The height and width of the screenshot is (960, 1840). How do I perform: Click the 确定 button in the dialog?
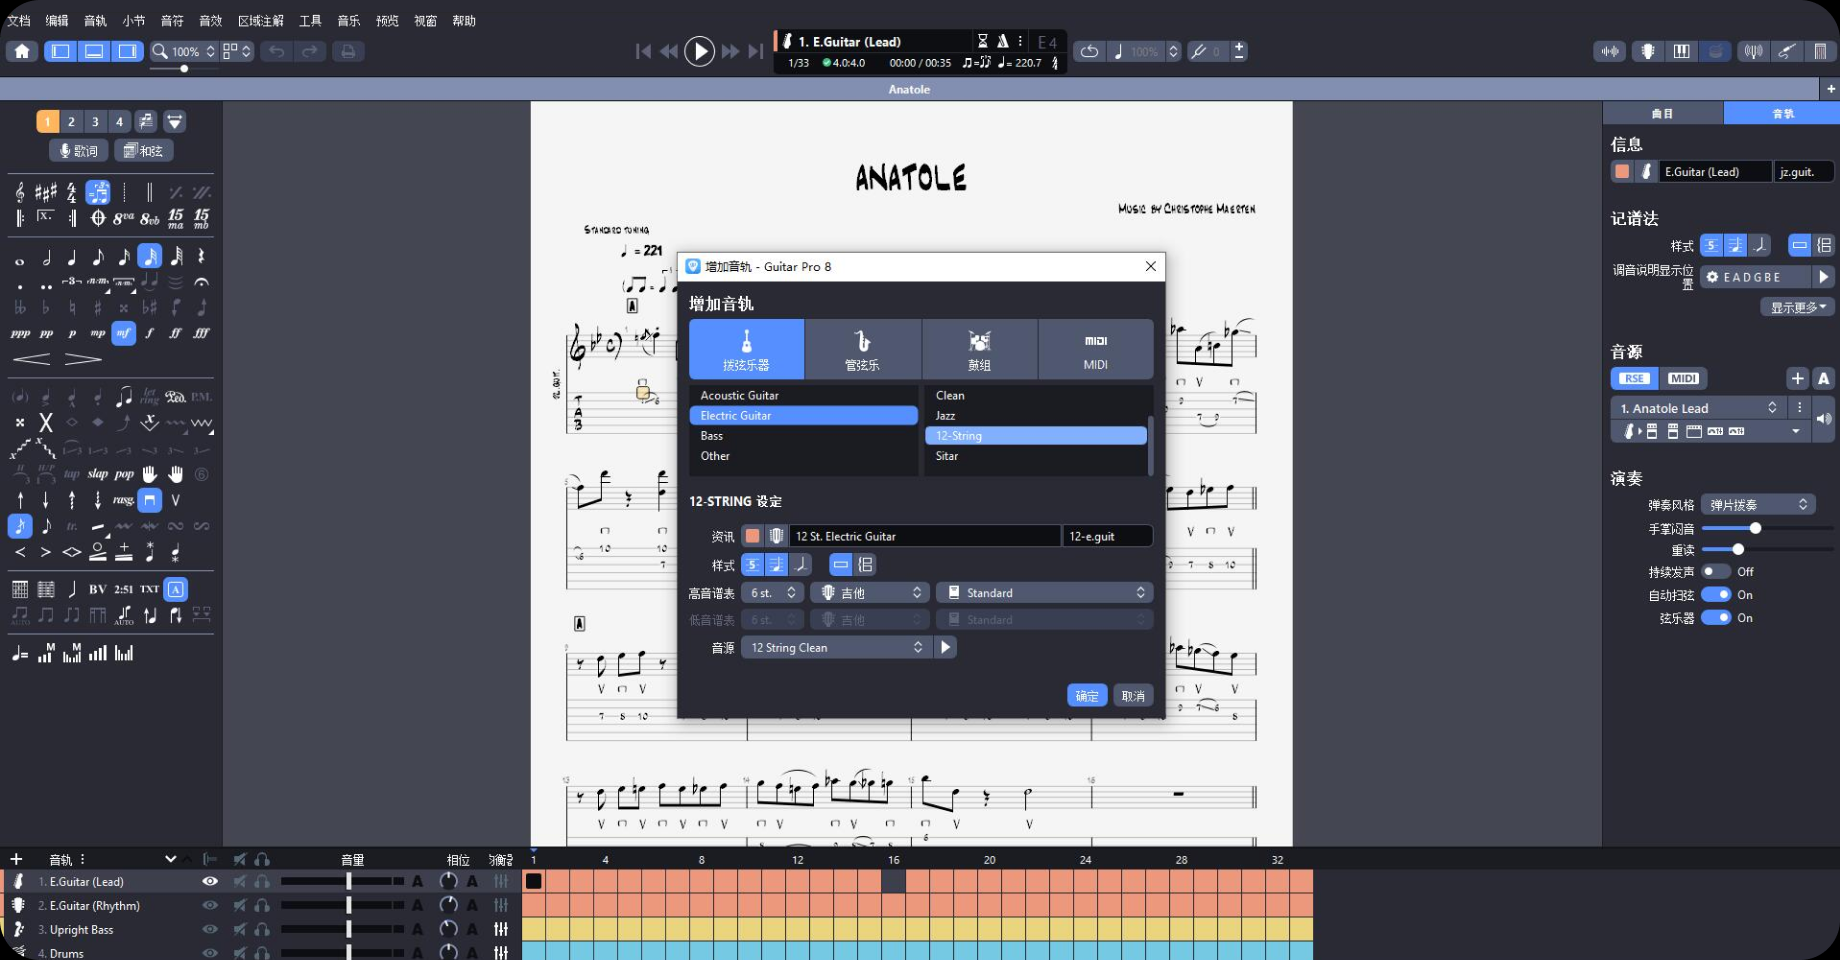[x=1086, y=694]
